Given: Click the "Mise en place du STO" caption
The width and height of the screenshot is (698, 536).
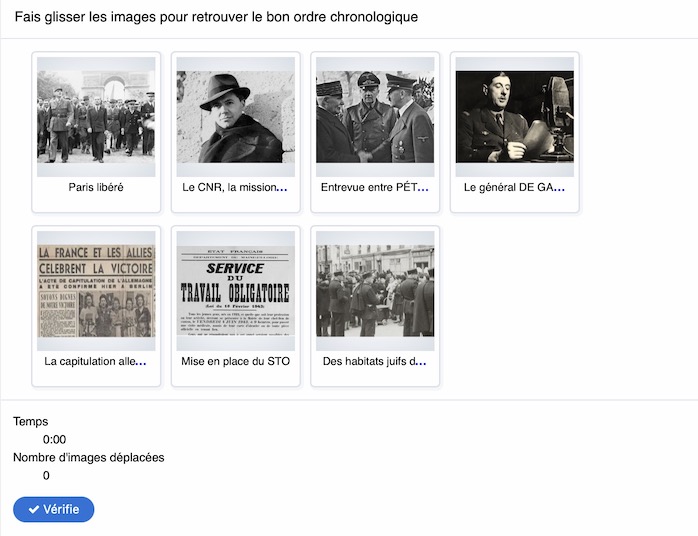Looking at the screenshot, I should [x=235, y=361].
